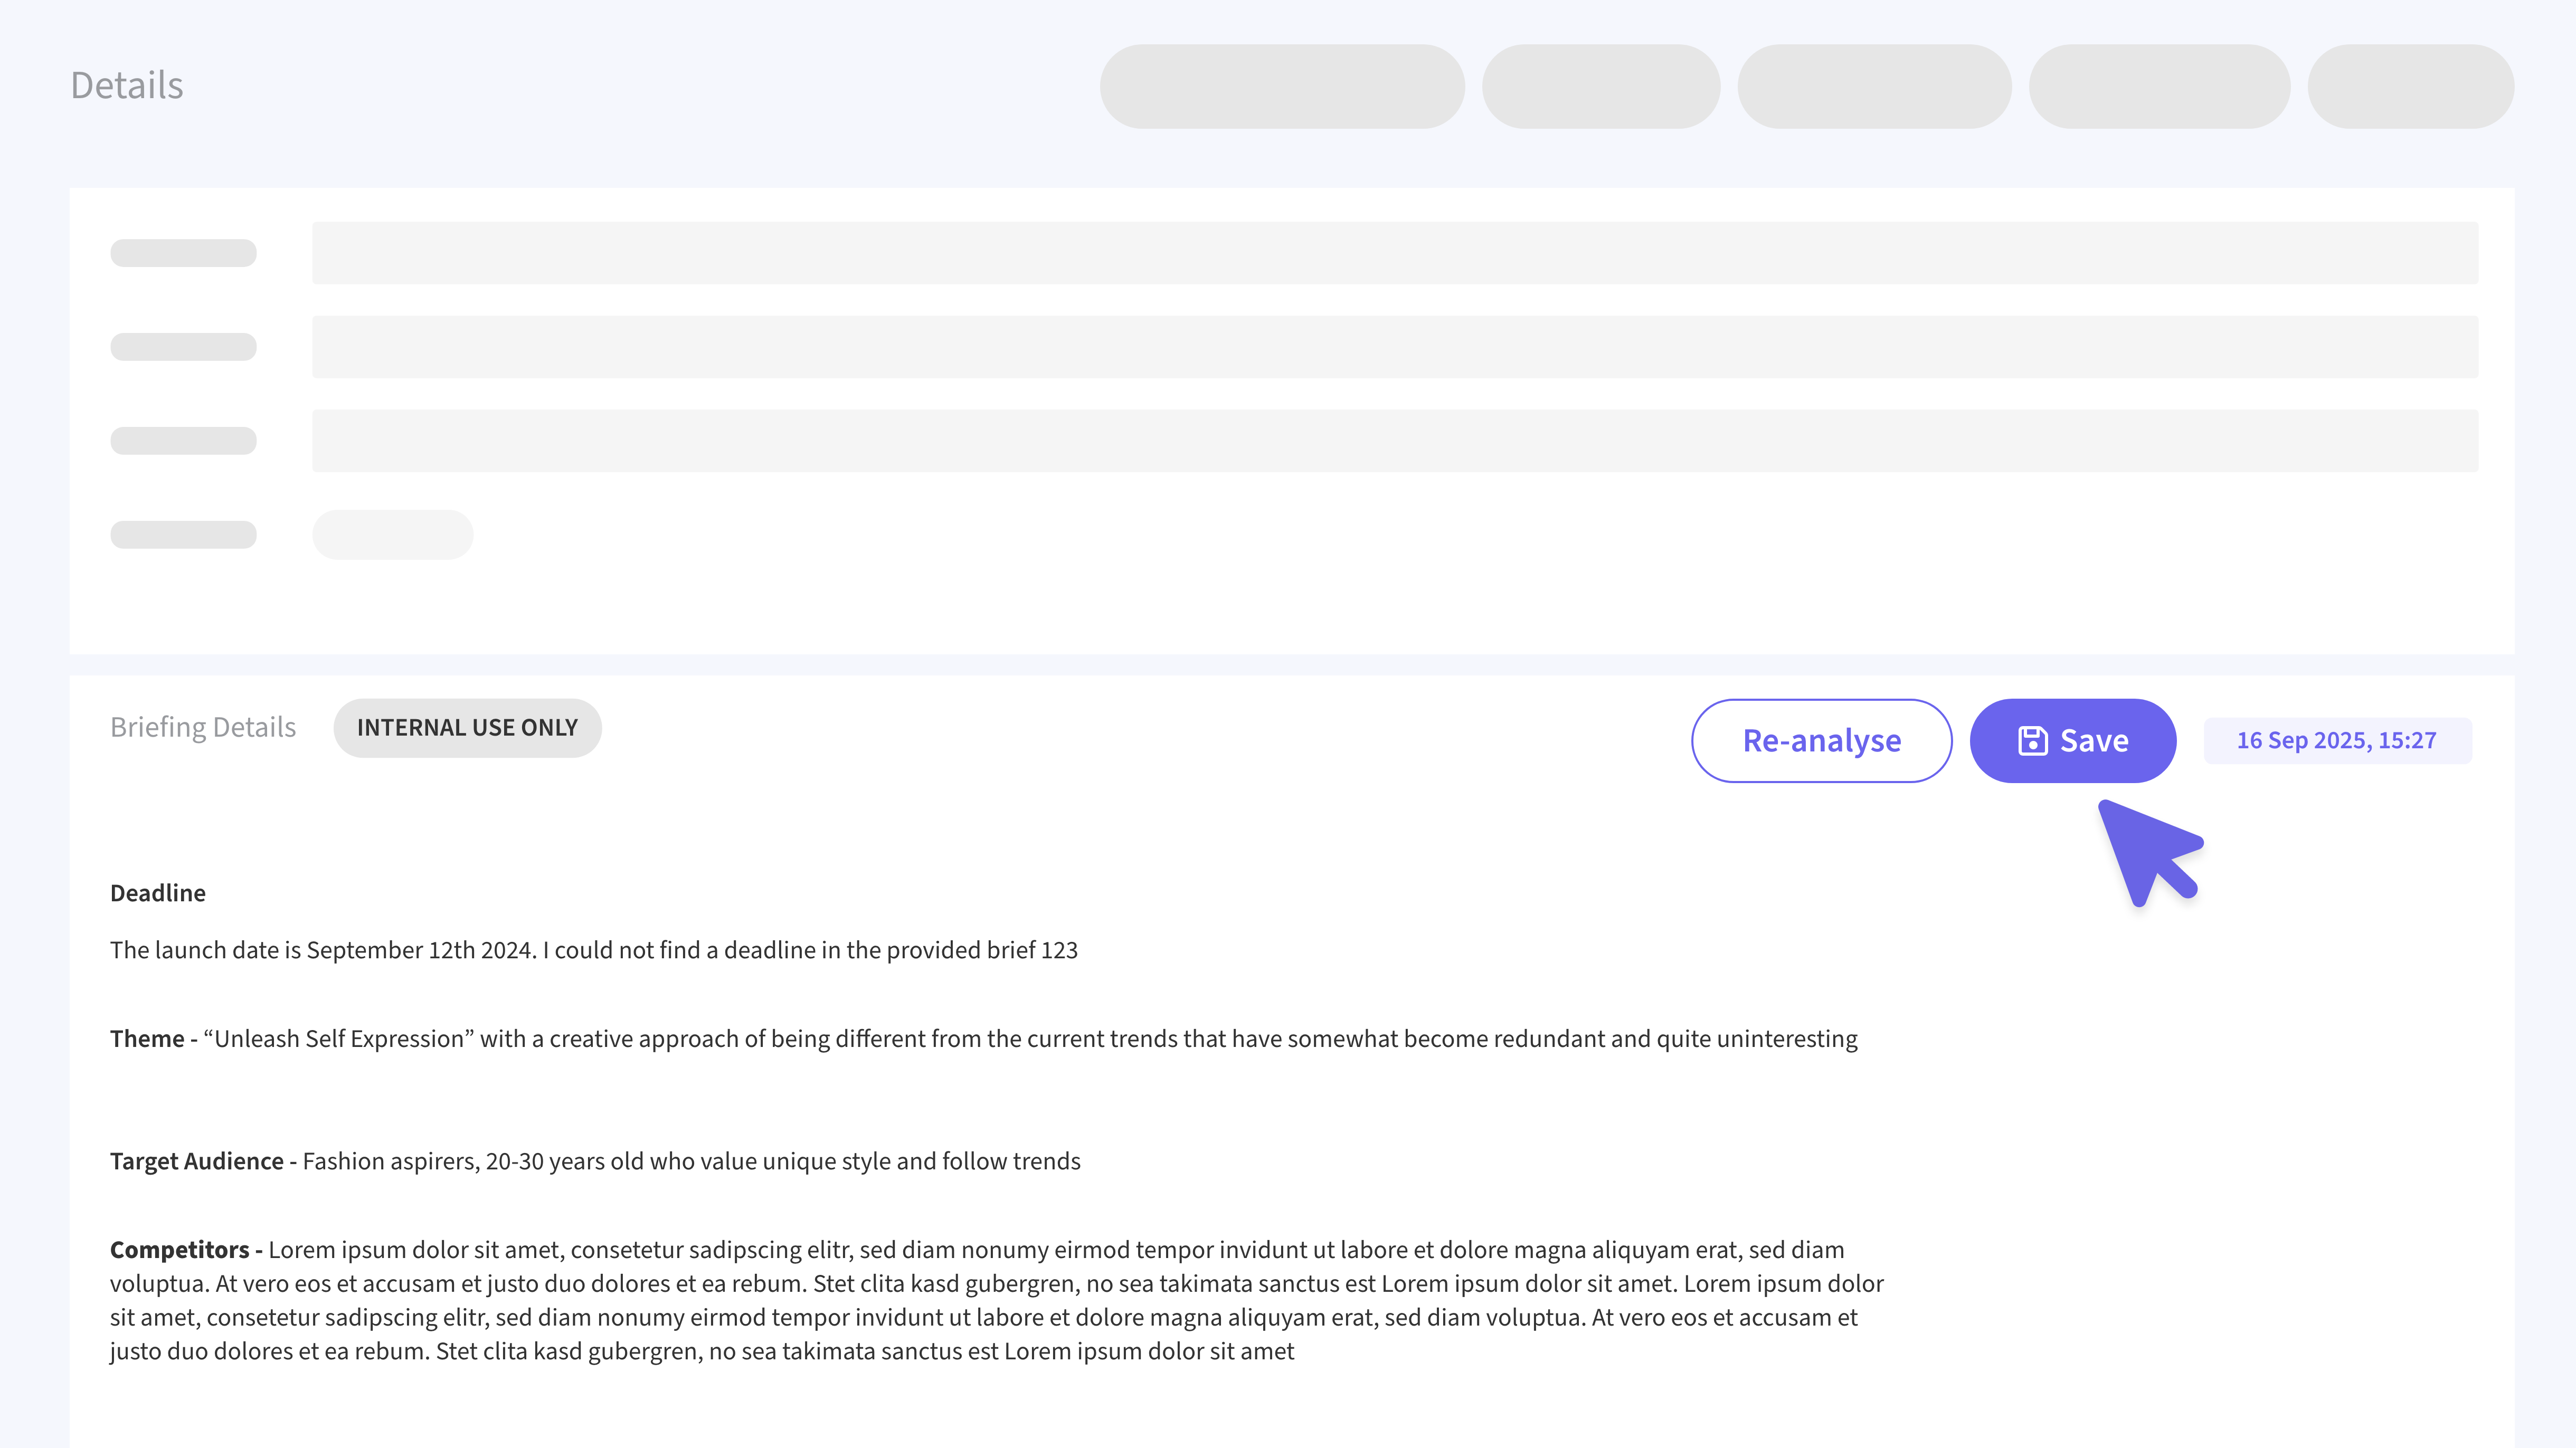Click the purple cursor arrow graphic
Image resolution: width=2576 pixels, height=1448 pixels.
tap(2148, 851)
